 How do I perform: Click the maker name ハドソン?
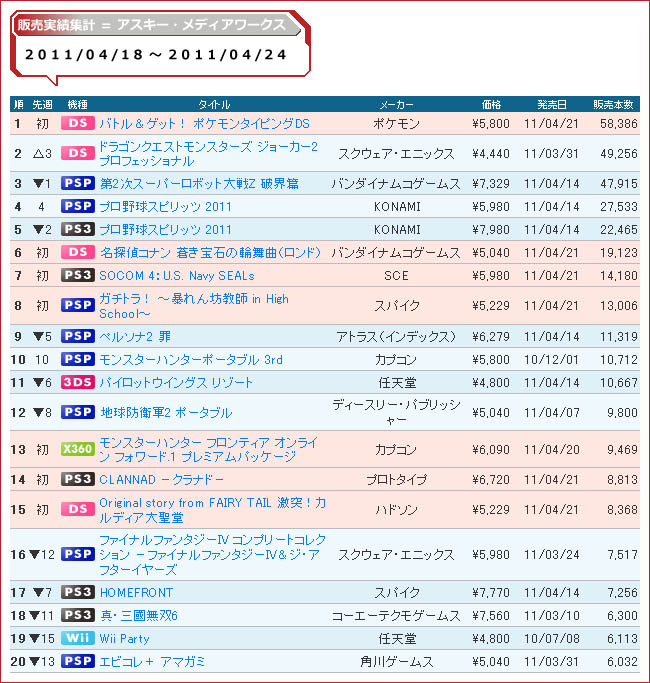point(396,510)
